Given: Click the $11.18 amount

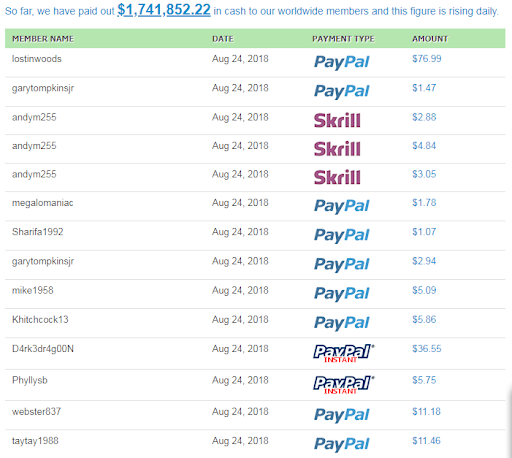Looking at the screenshot, I should tap(426, 412).
